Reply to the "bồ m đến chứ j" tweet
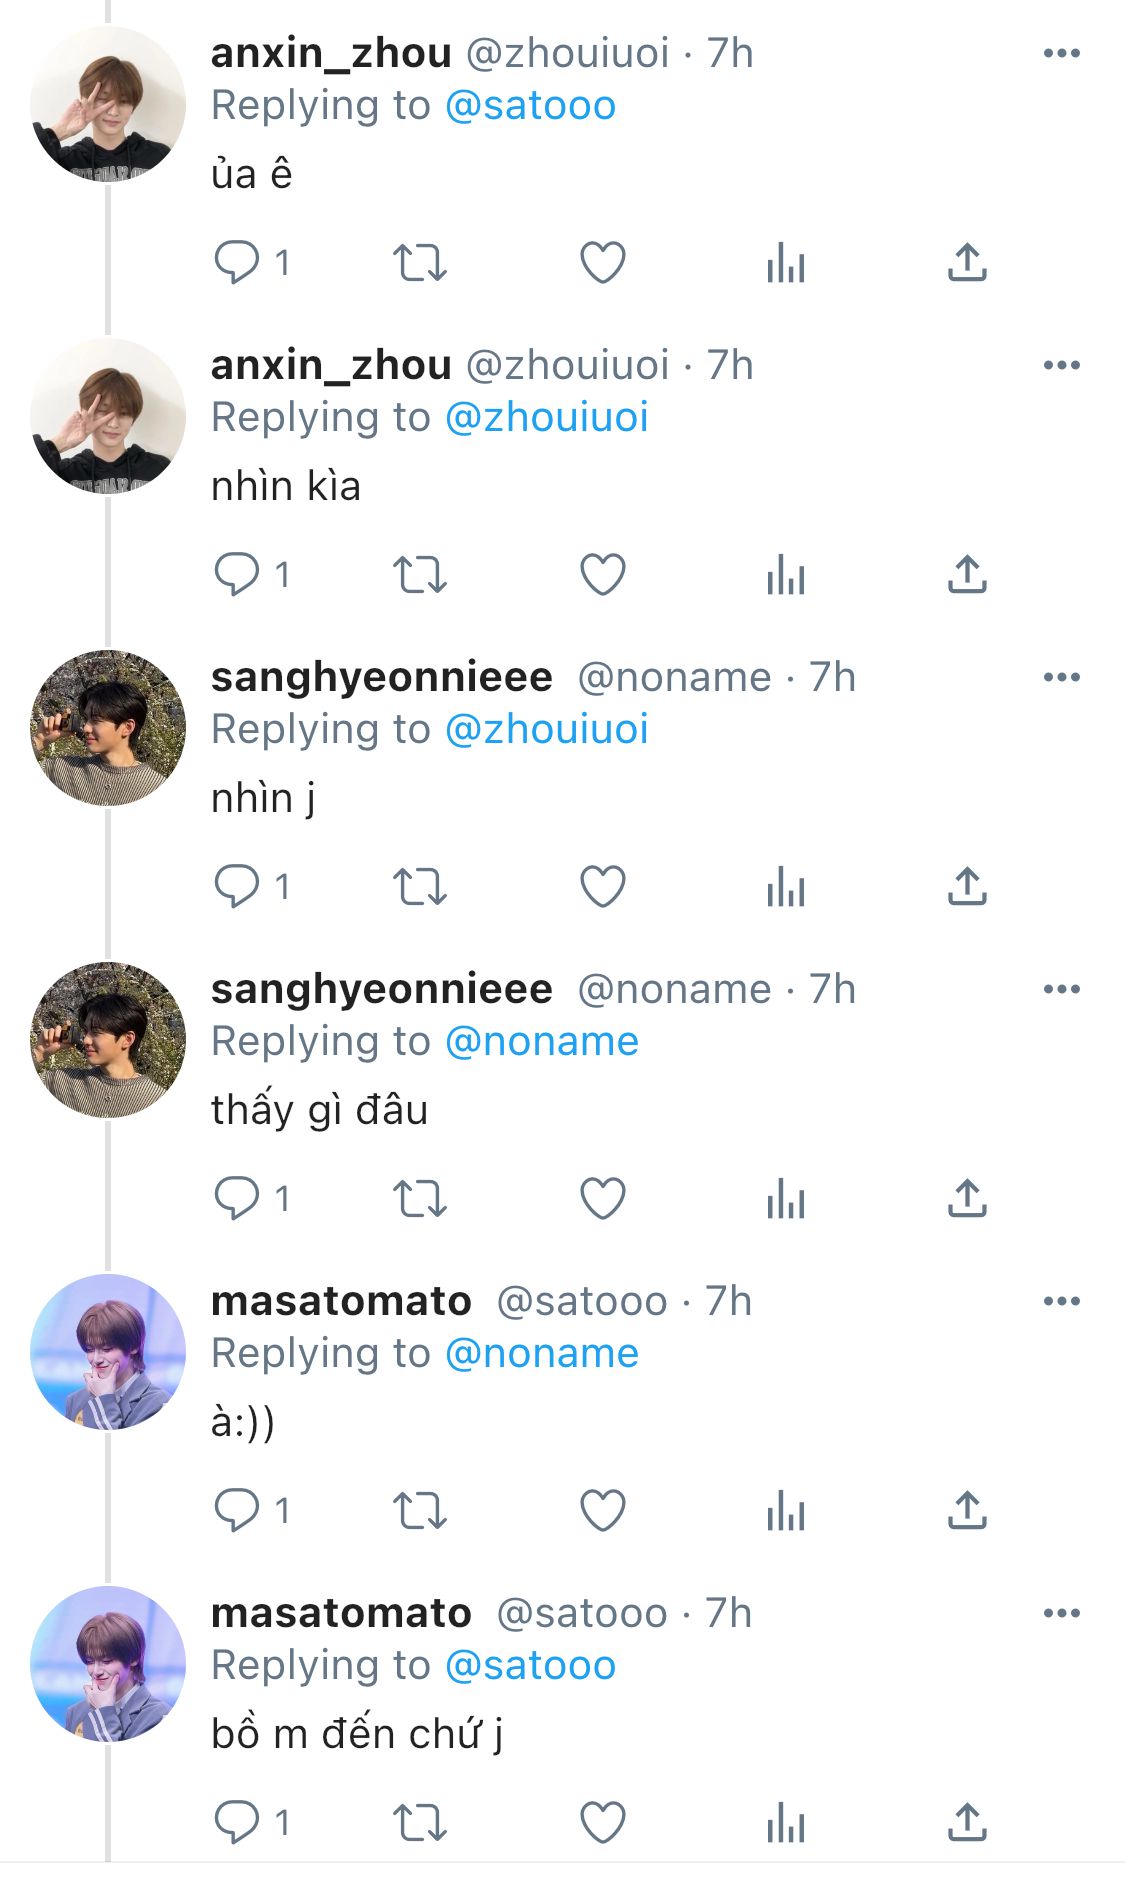The height and width of the screenshot is (1882, 1125). (x=237, y=1823)
